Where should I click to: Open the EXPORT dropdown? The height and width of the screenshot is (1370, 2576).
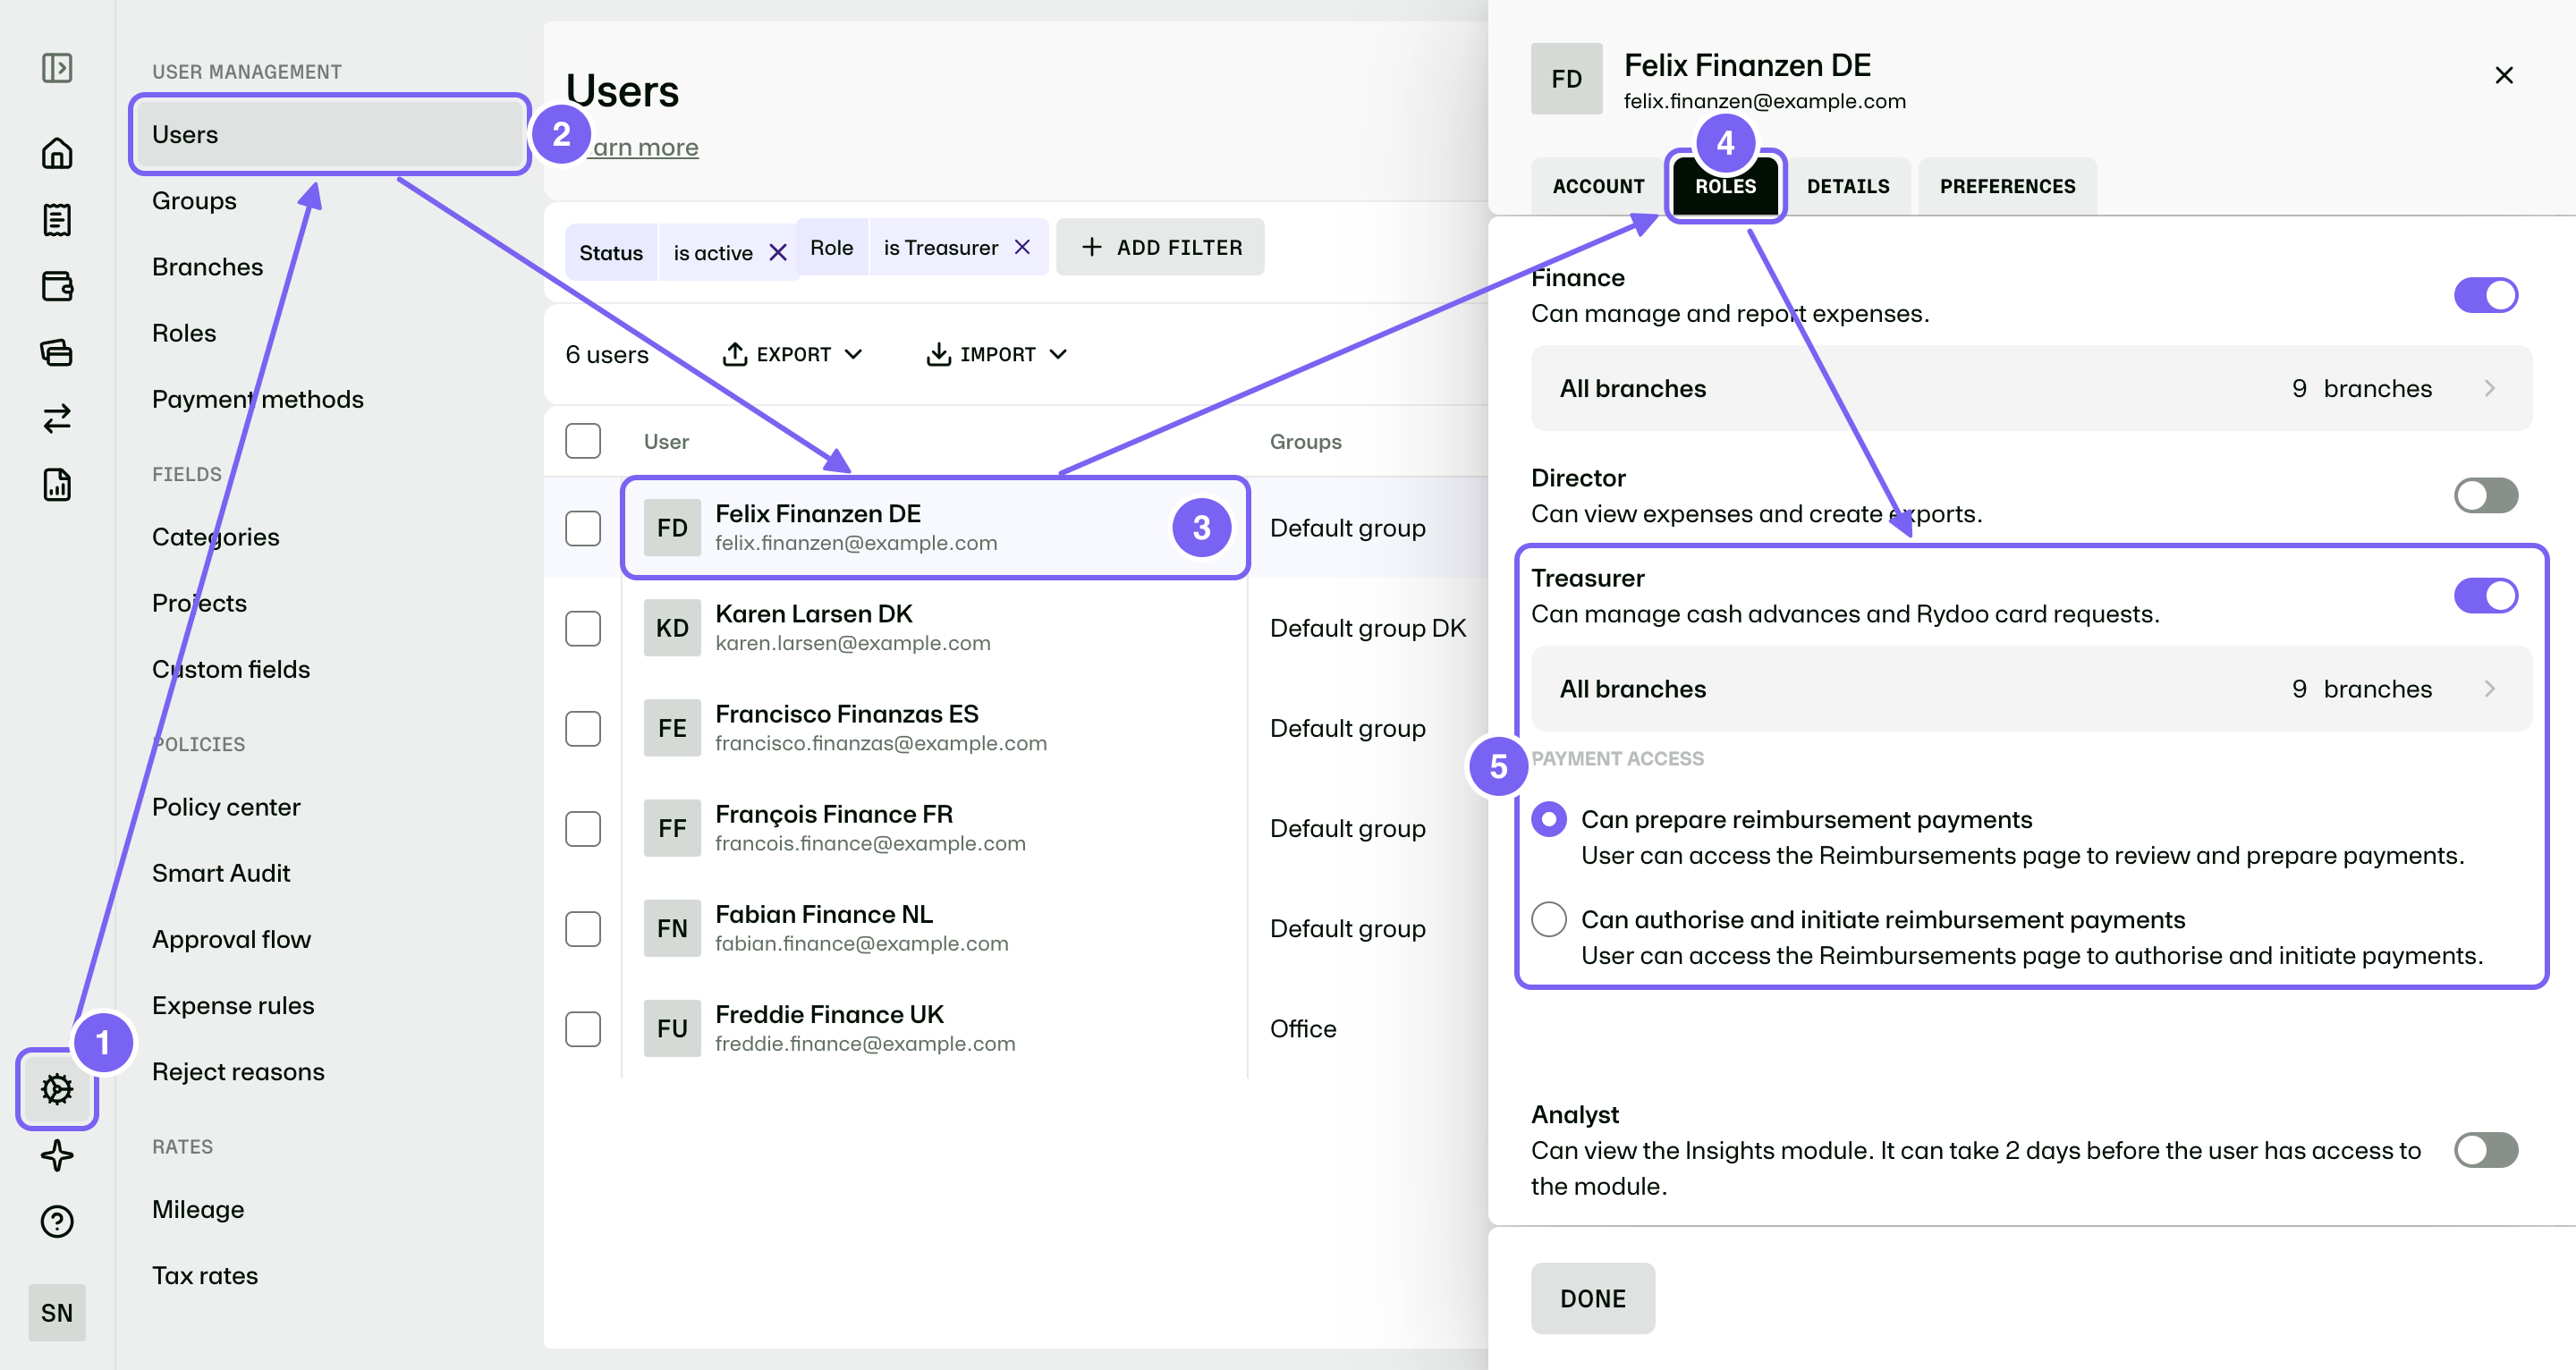[793, 354]
